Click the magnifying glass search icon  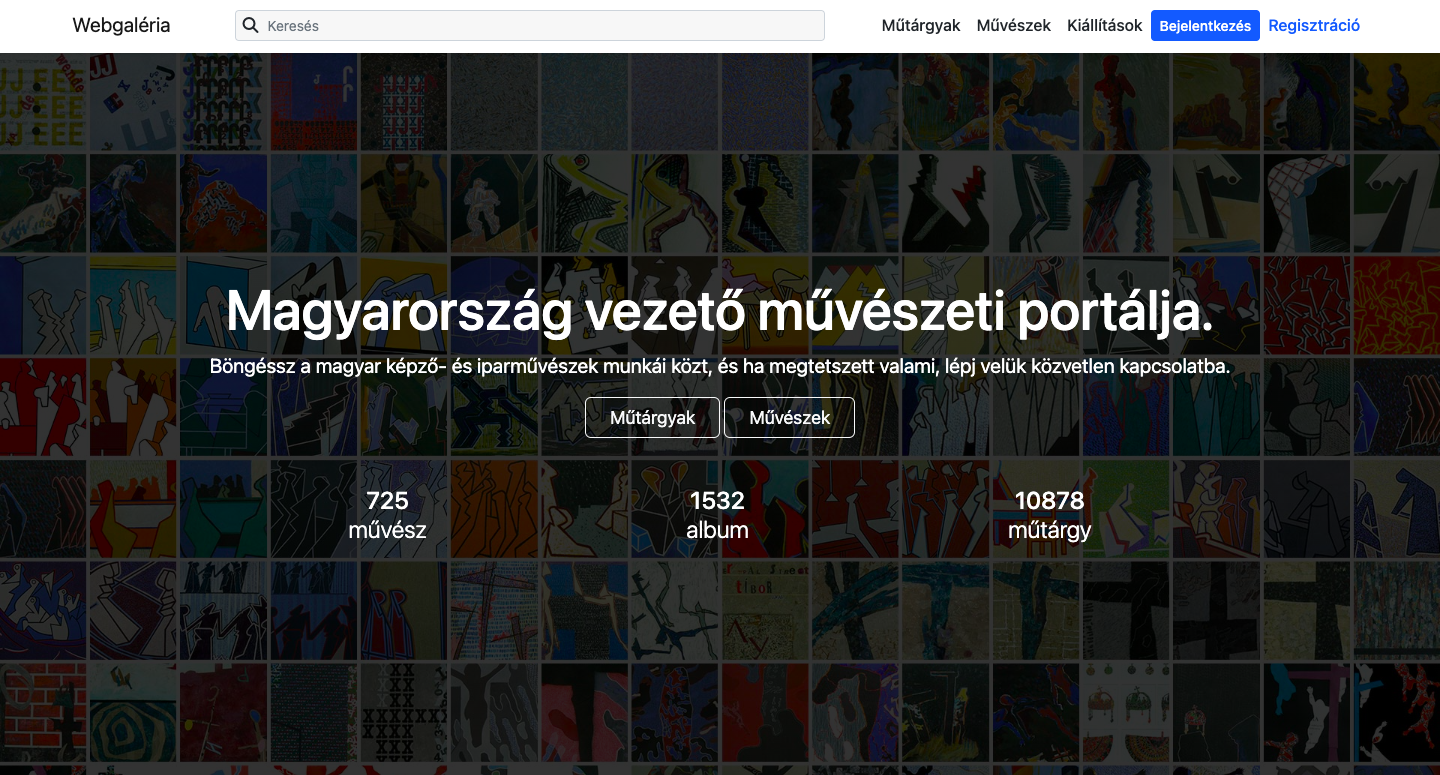click(x=251, y=26)
